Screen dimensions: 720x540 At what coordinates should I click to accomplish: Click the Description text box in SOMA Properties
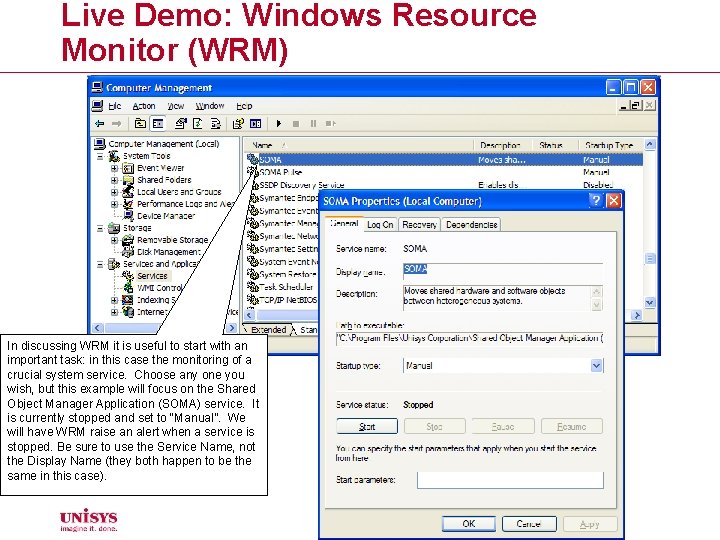[x=503, y=298]
